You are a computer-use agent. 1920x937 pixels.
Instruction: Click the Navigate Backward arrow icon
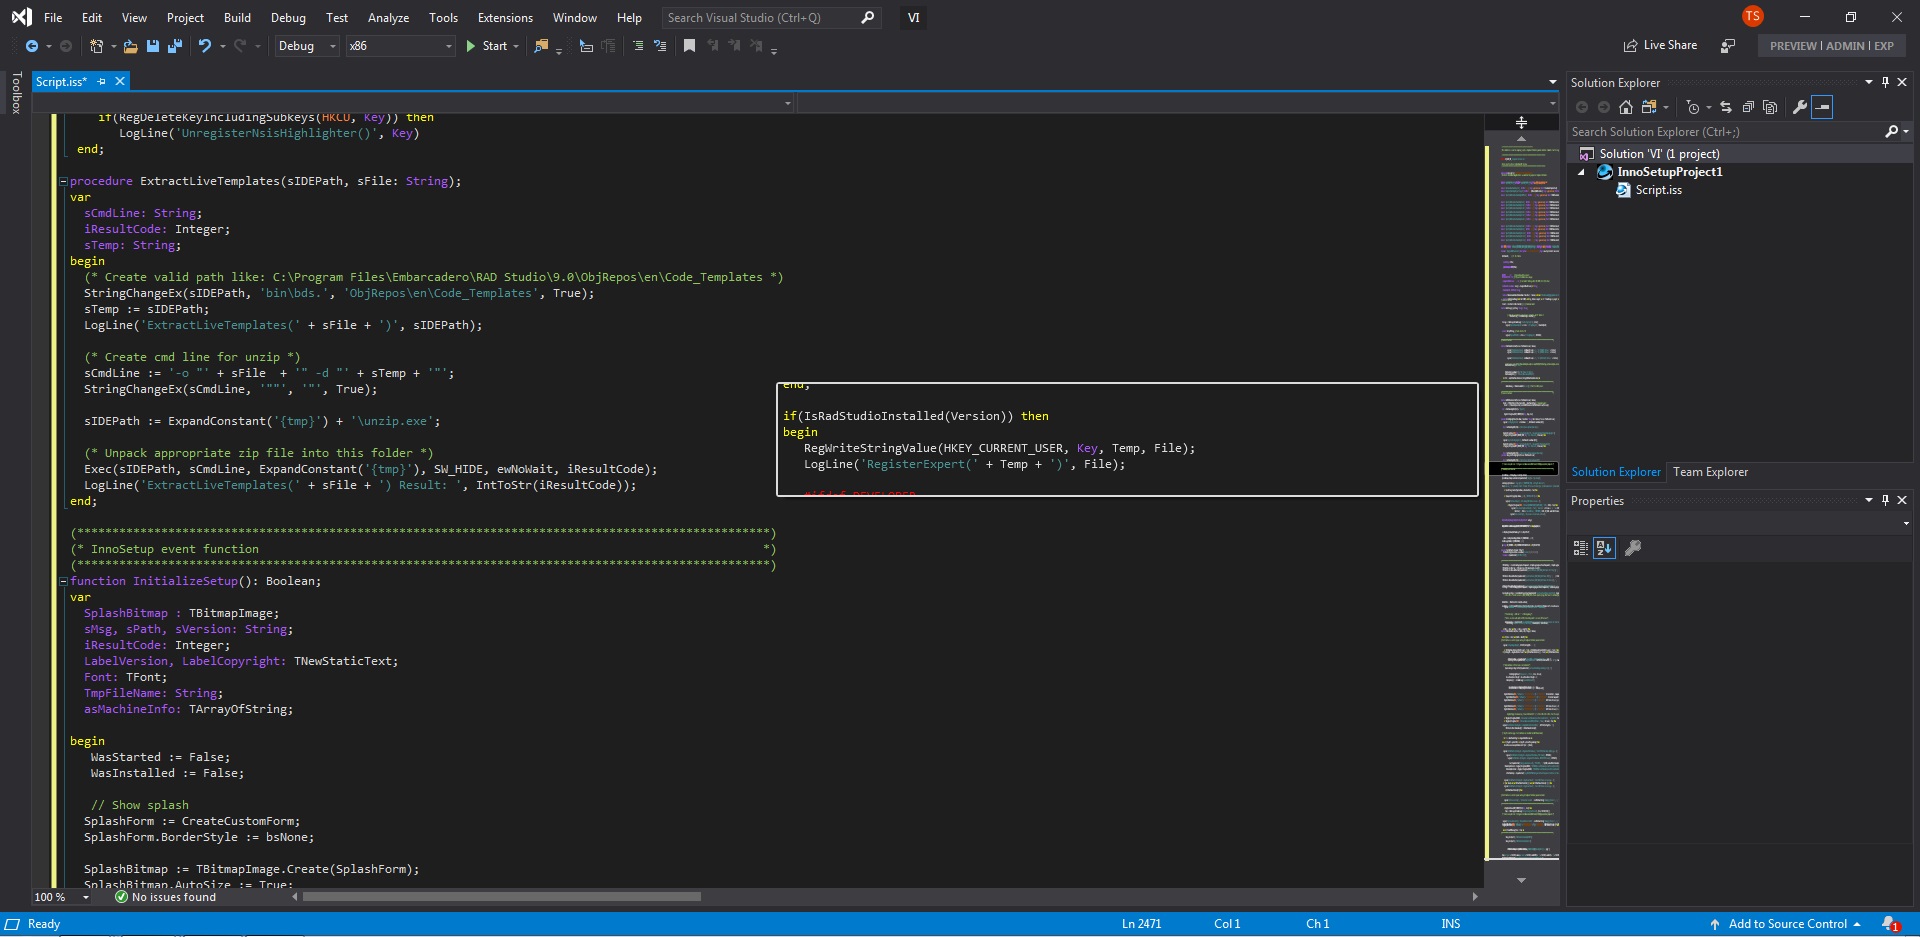tap(32, 46)
